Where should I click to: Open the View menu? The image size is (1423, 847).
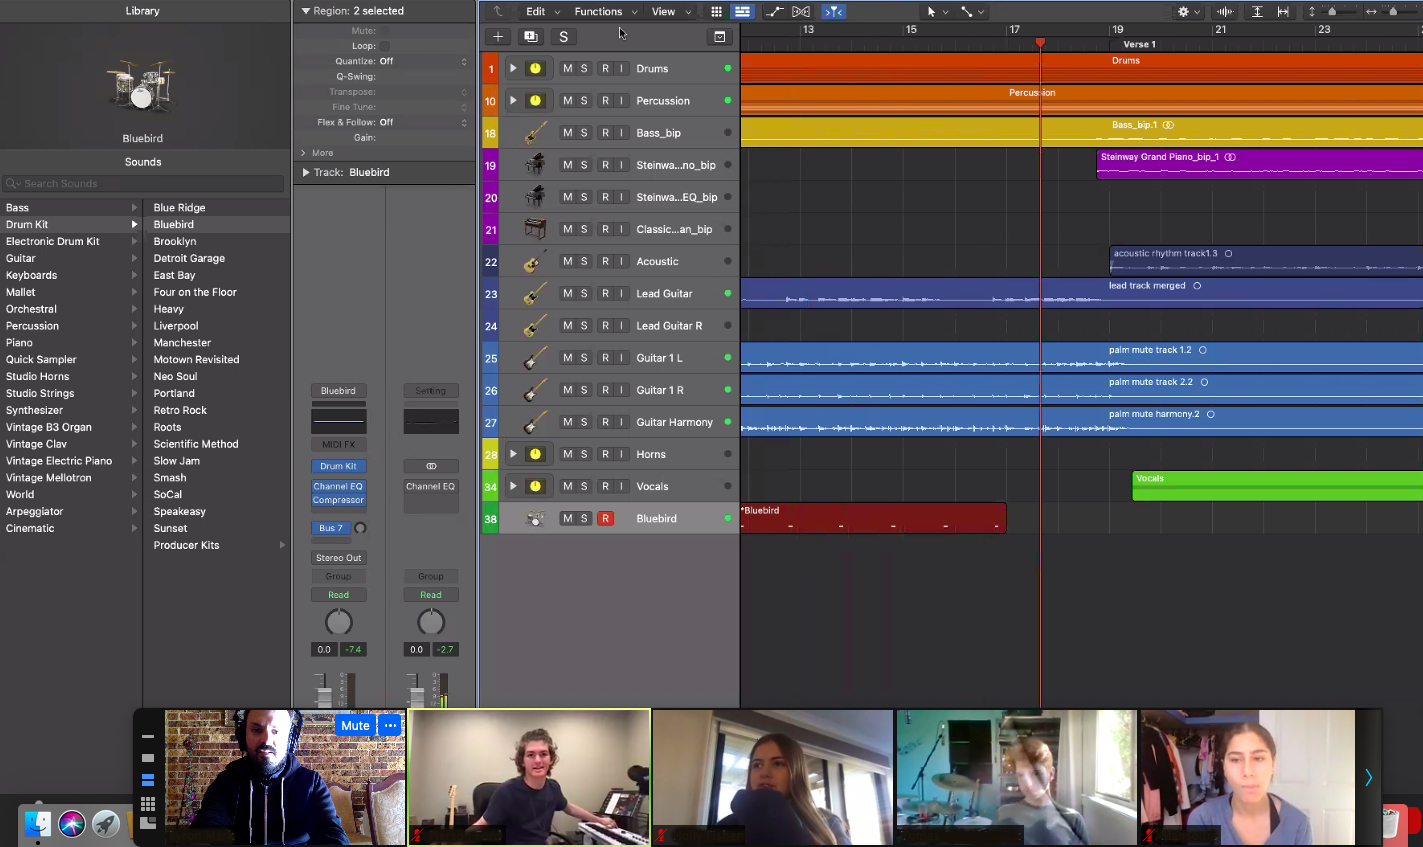tap(670, 12)
